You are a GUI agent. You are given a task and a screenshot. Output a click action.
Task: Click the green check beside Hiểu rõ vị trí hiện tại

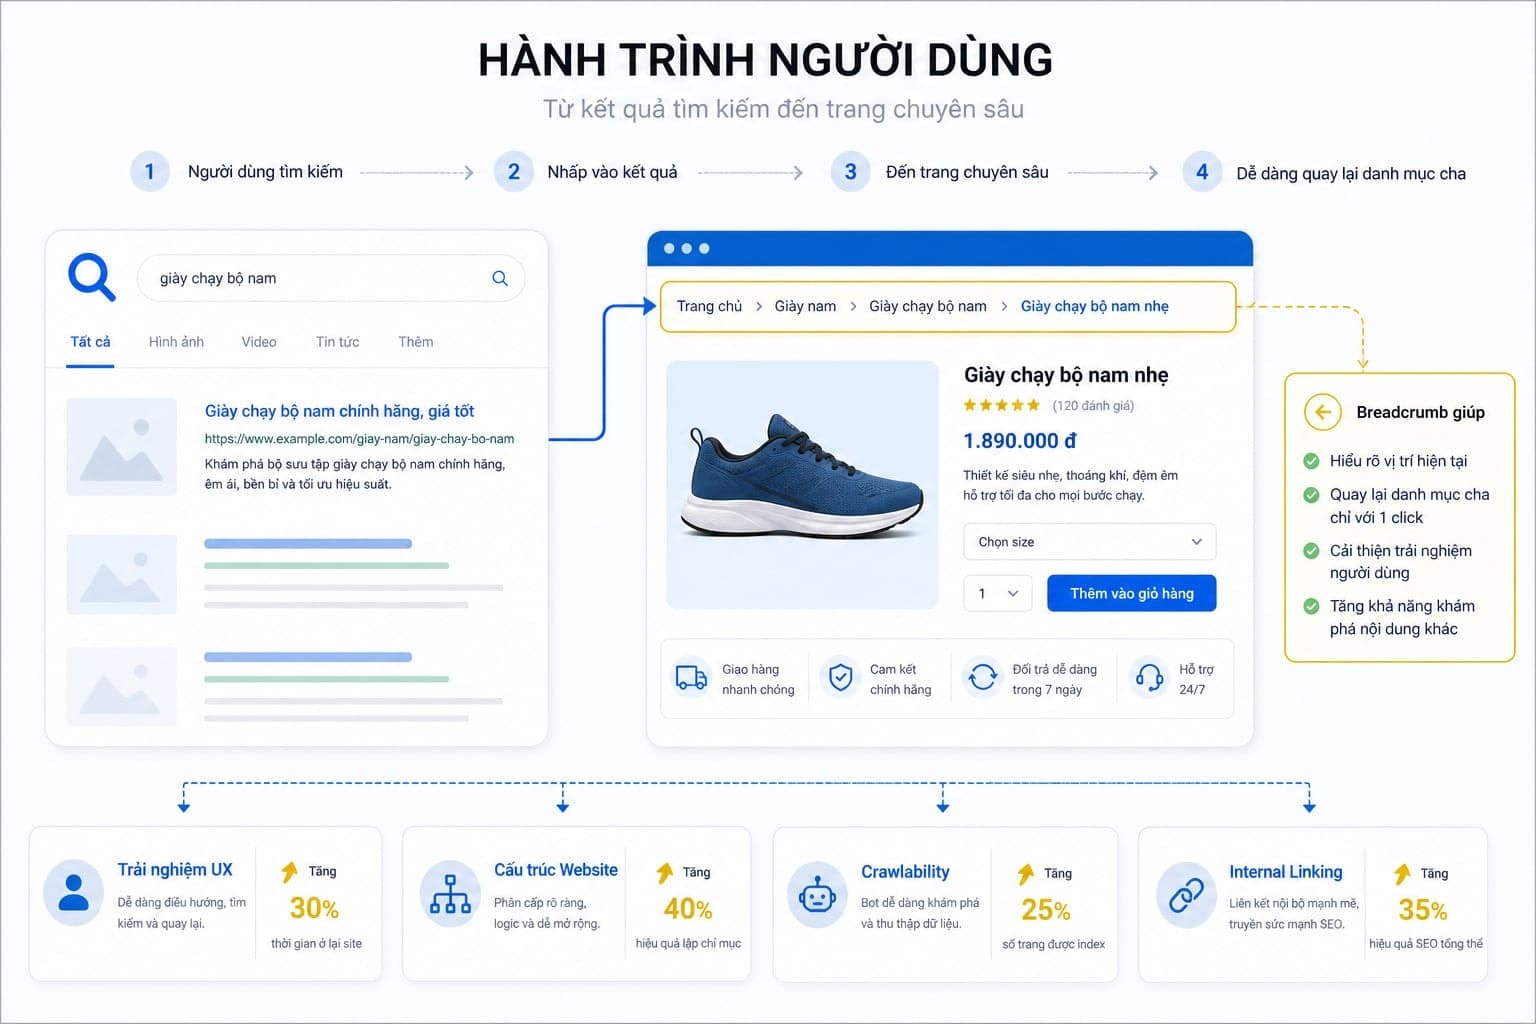coord(1311,461)
